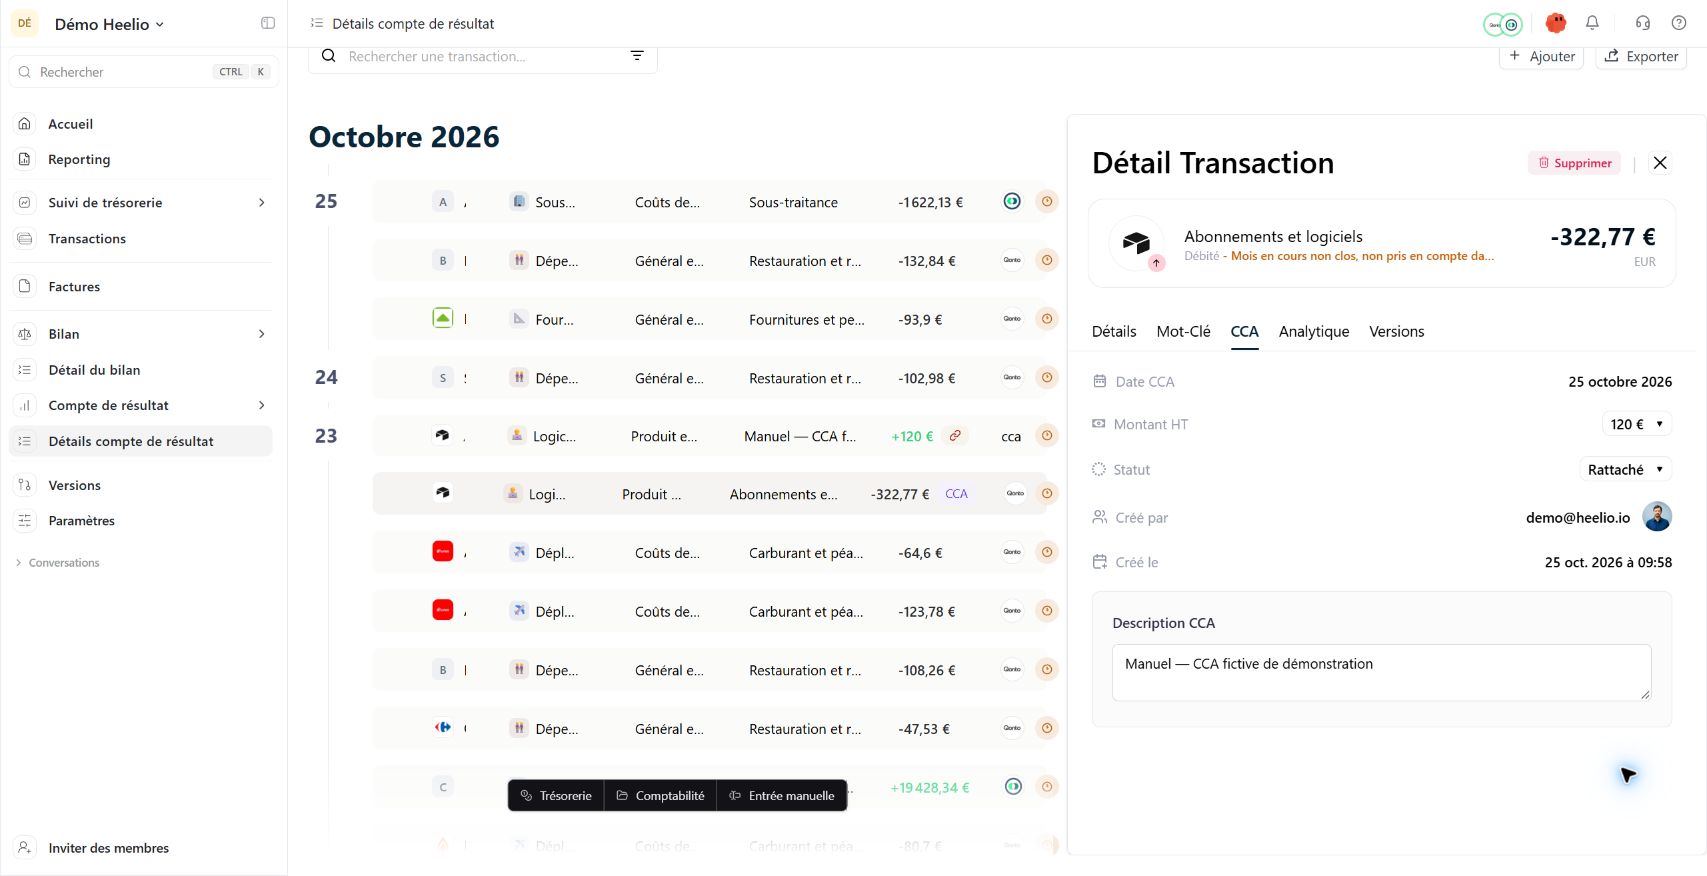Expand the Conversations section
1707x876 pixels.
(58, 563)
